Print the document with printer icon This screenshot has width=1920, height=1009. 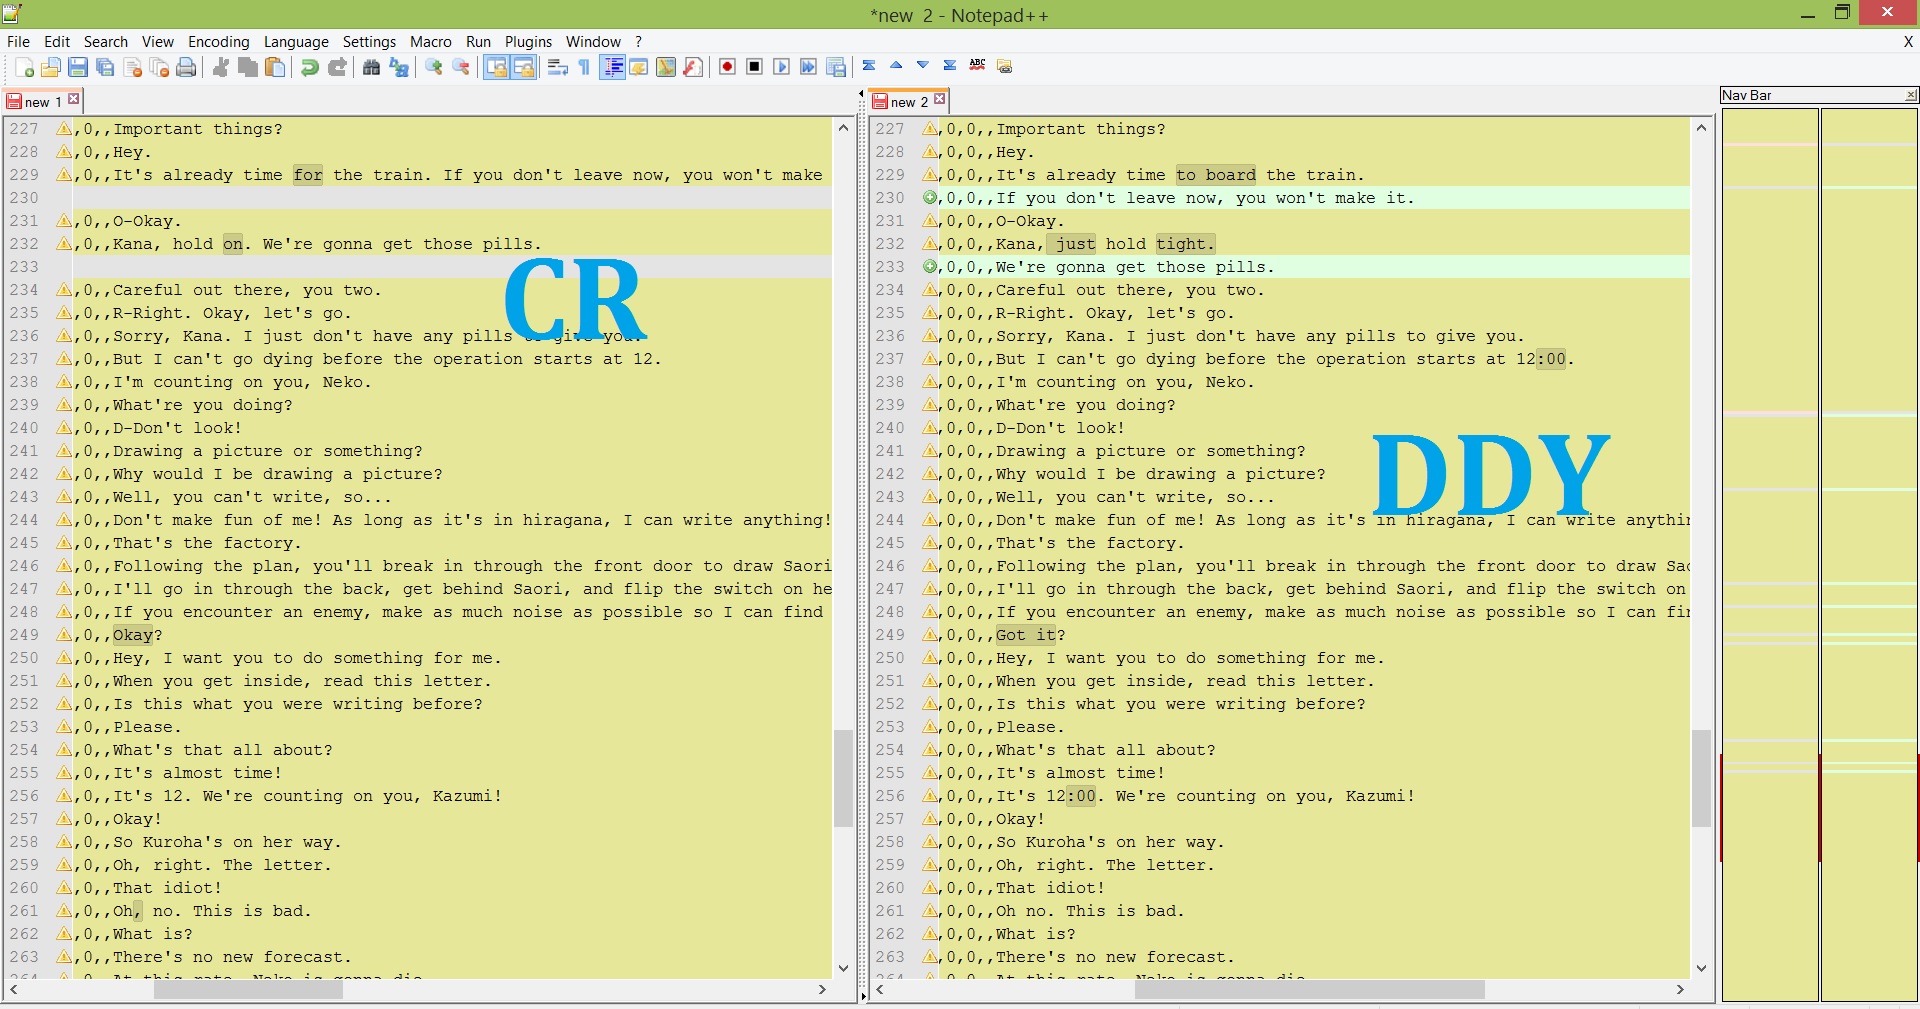186,67
